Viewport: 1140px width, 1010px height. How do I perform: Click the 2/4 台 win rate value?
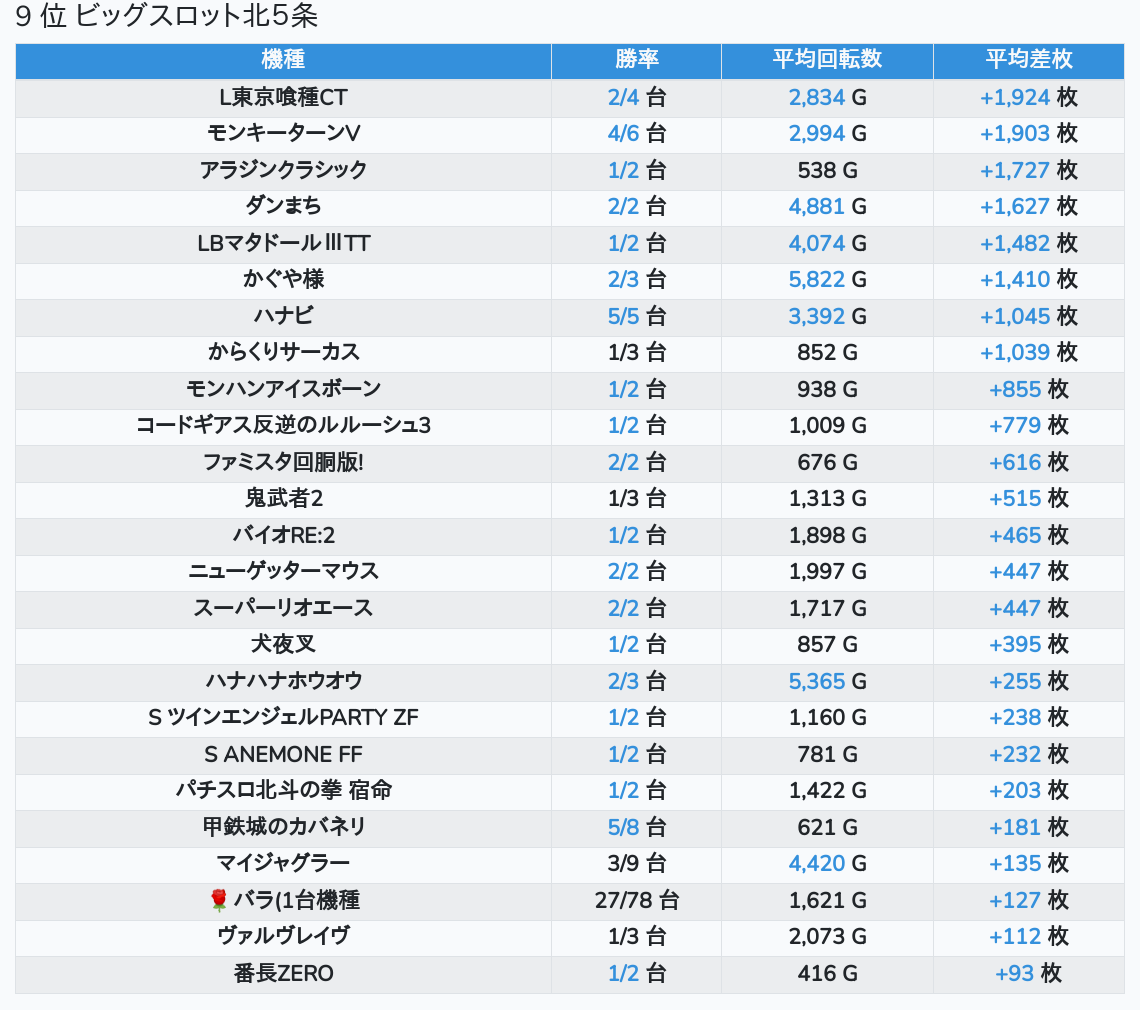tap(637, 97)
